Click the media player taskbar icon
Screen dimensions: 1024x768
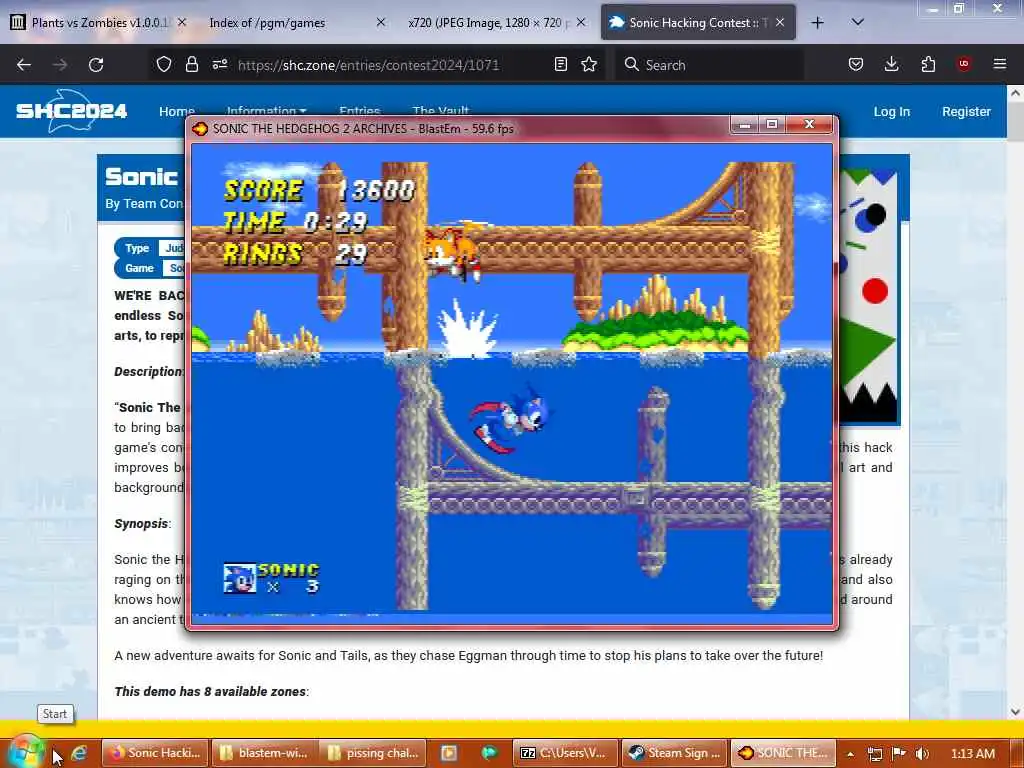[449, 753]
